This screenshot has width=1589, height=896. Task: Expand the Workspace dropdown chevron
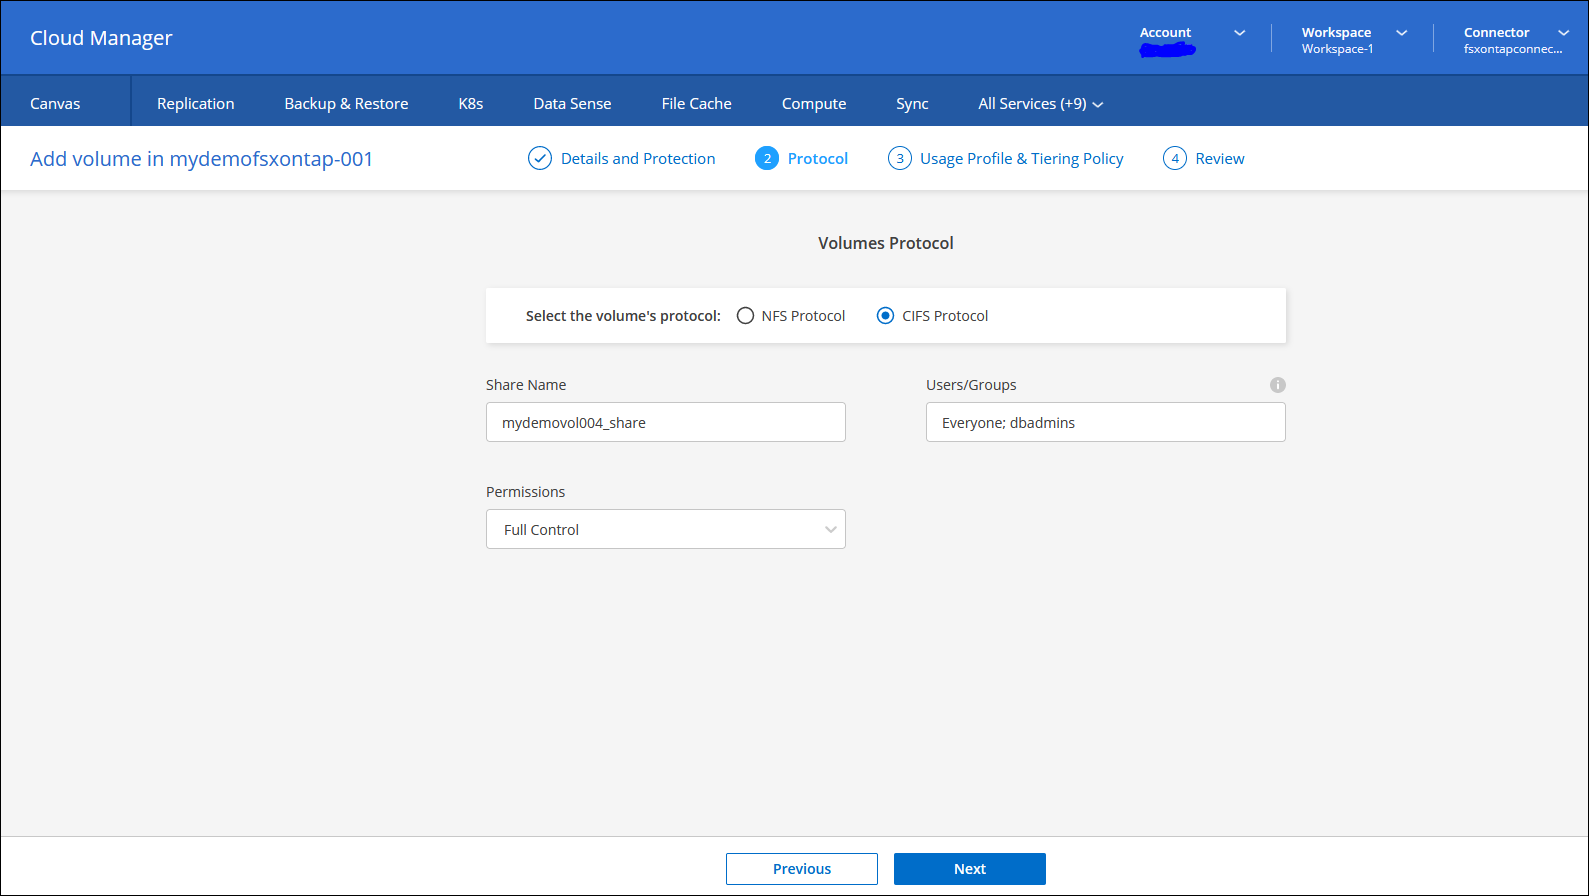[1402, 33]
